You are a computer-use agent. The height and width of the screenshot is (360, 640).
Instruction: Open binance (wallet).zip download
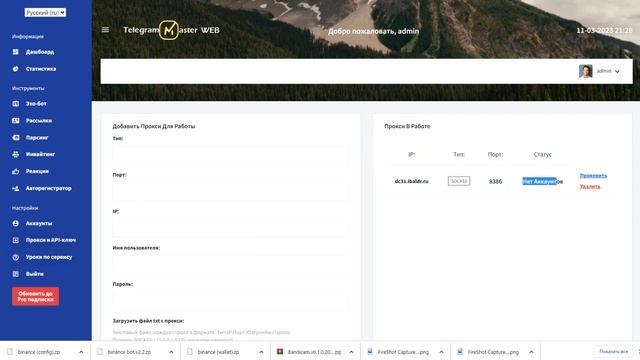tap(218, 352)
